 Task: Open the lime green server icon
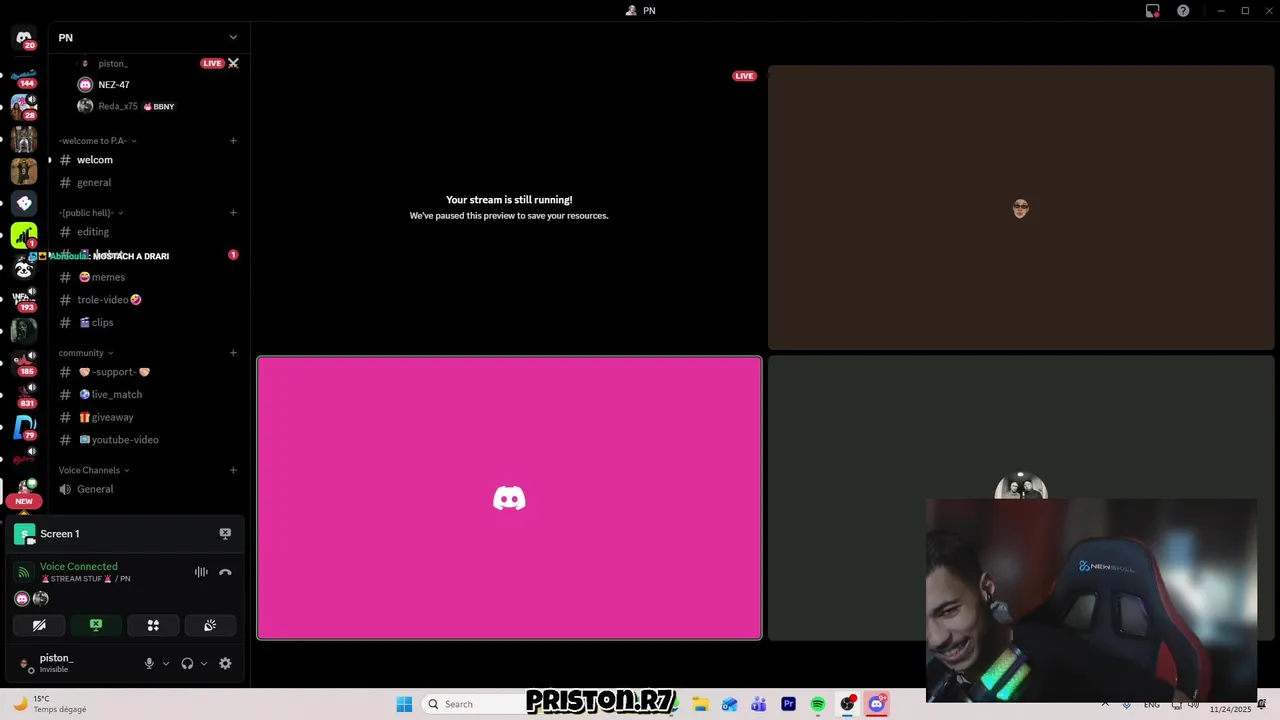click(24, 236)
